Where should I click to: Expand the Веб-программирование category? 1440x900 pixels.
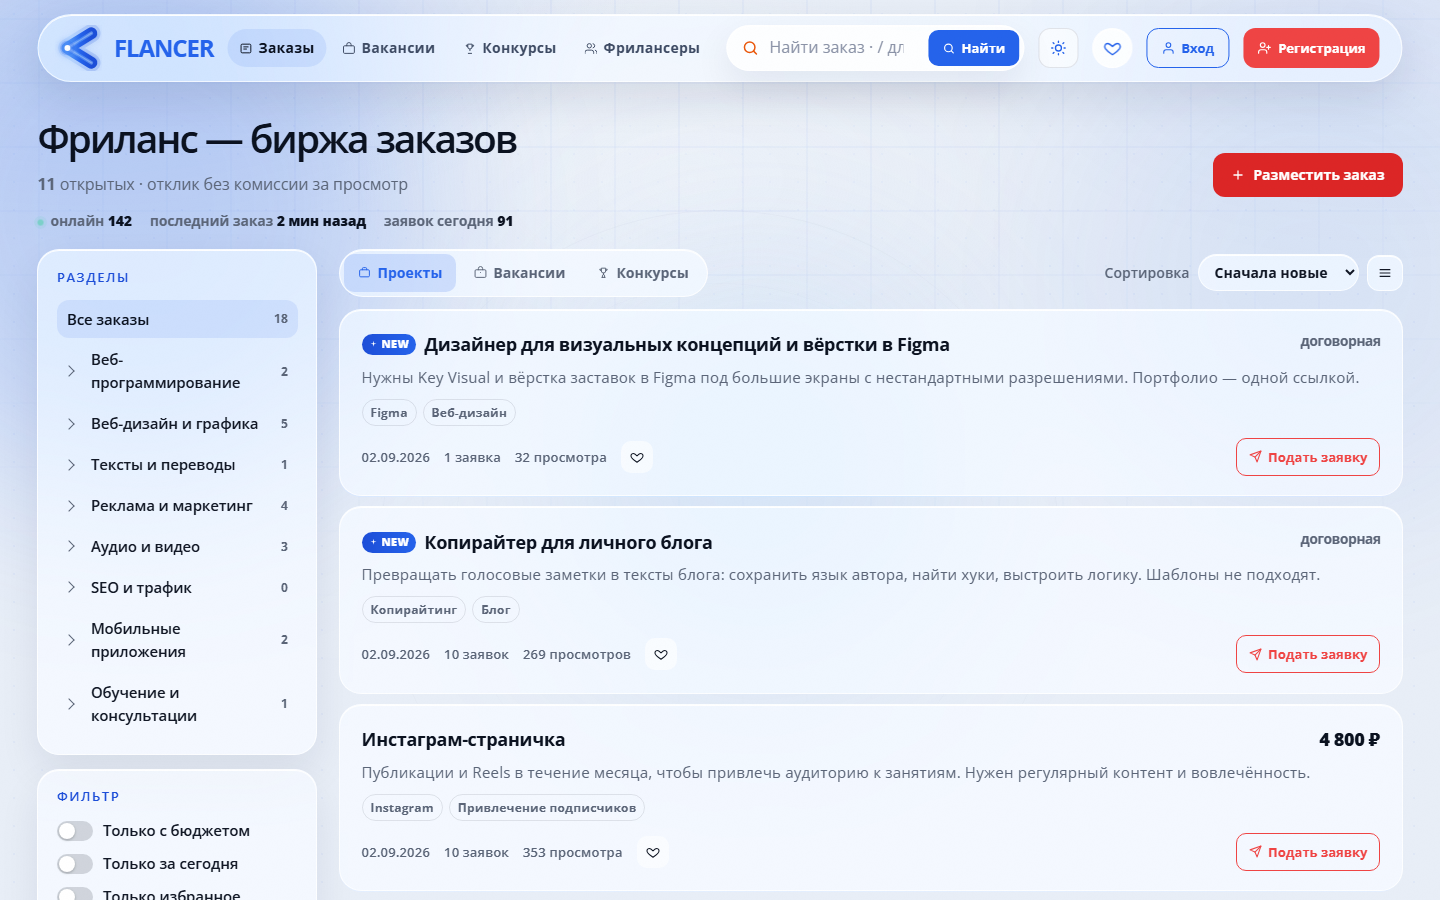pos(71,371)
